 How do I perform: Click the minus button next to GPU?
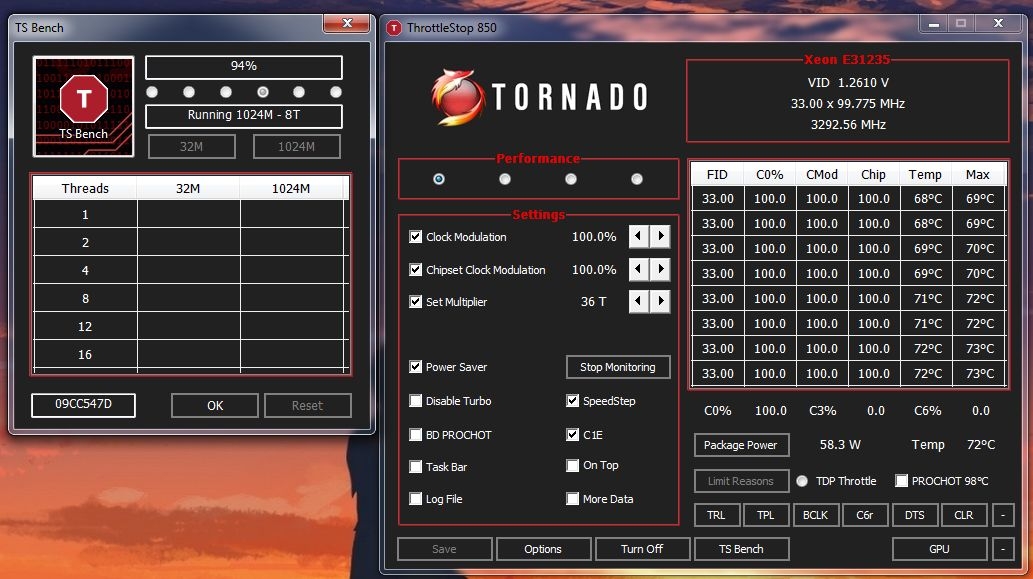pos(1003,549)
